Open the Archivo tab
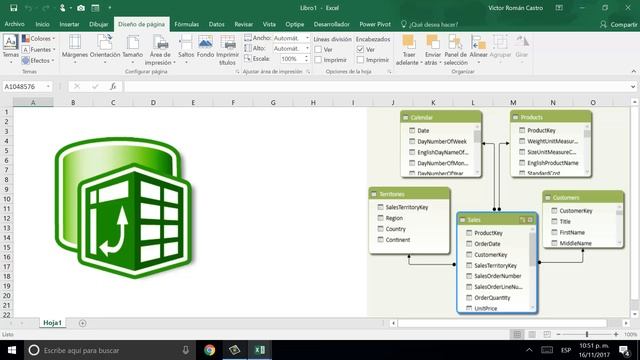Viewport: 640px width, 360px height. point(14,24)
